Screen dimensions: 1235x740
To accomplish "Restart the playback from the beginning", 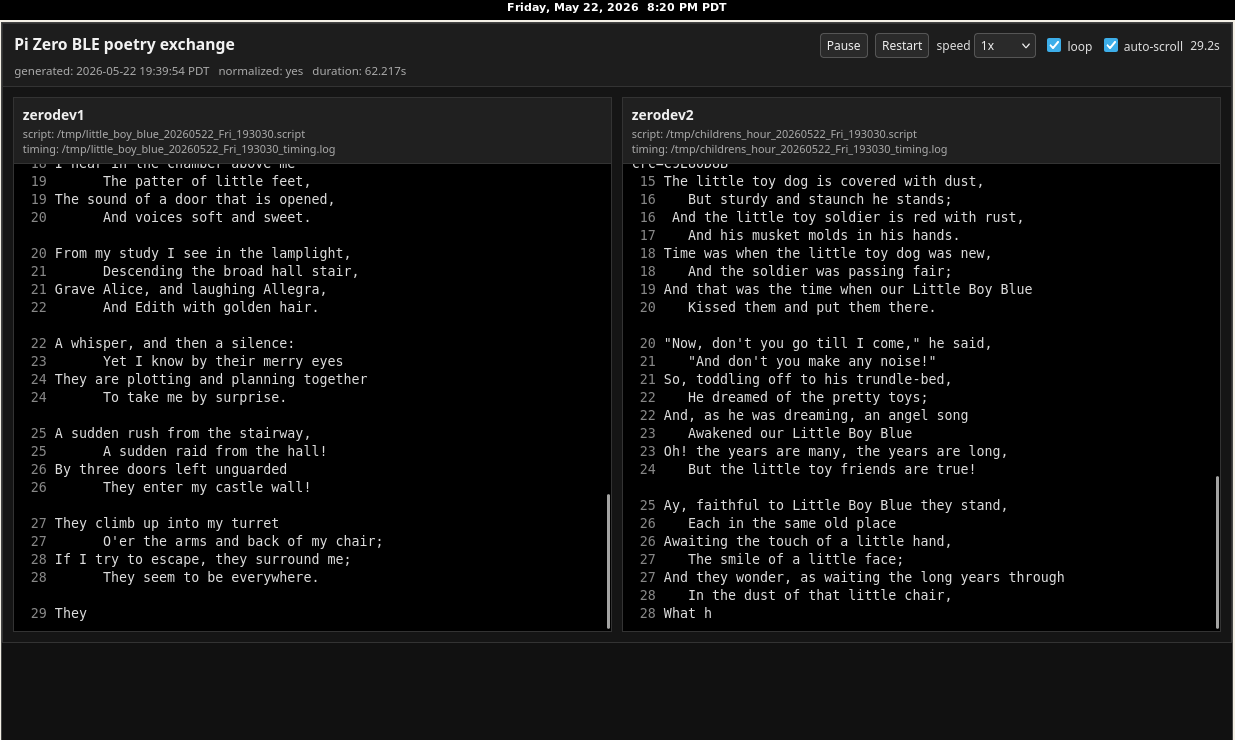I will tap(902, 45).
